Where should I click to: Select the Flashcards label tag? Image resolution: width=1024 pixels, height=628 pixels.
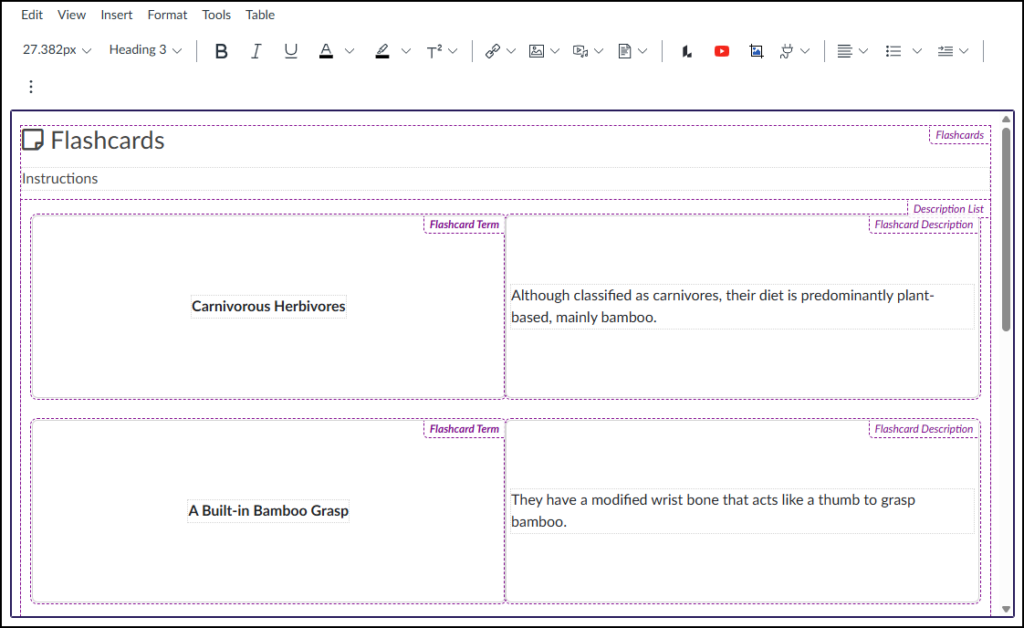(958, 135)
